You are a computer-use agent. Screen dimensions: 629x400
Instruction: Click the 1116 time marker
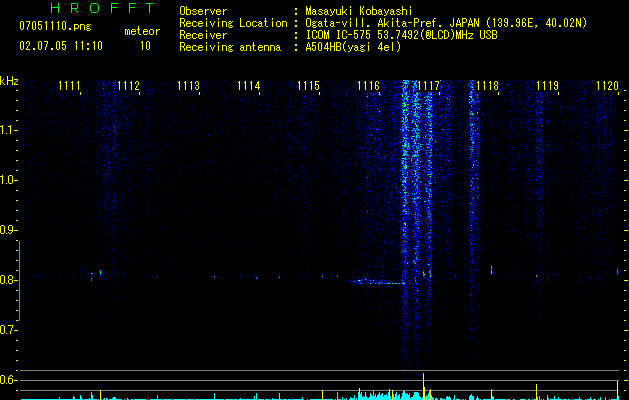pyautogui.click(x=368, y=86)
